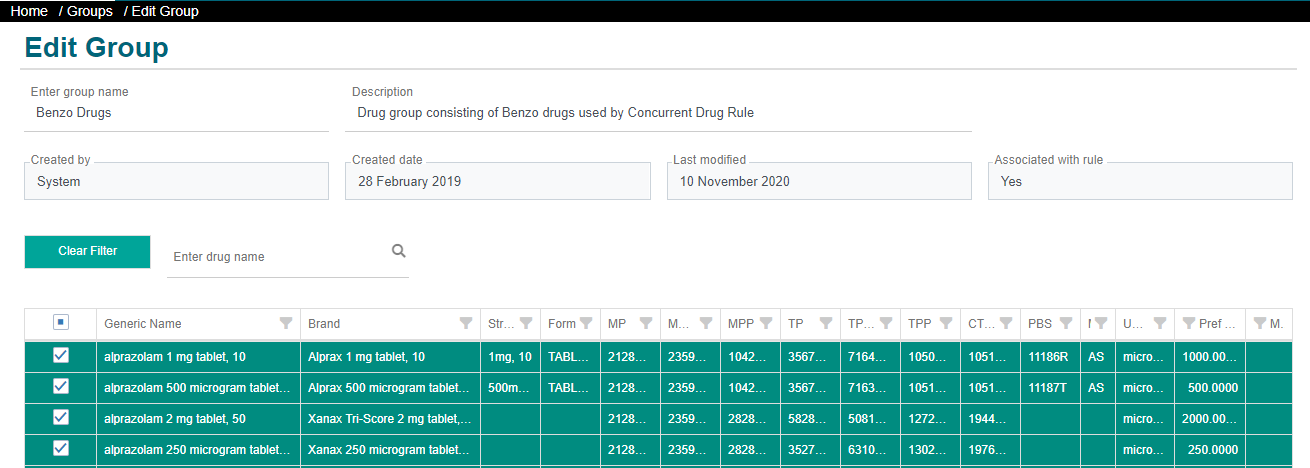Uncheck the alprazolam 2 mg tablet row
1310x468 pixels.
pos(61,418)
